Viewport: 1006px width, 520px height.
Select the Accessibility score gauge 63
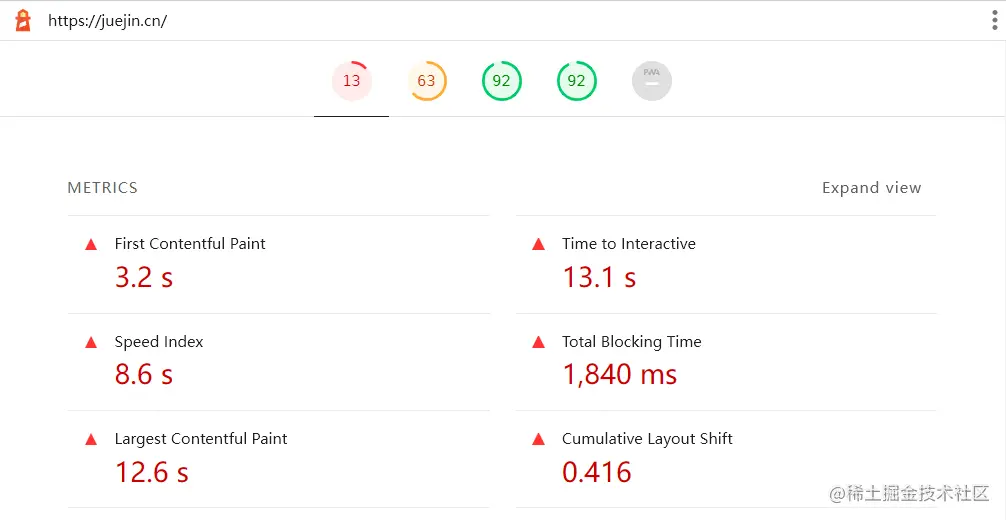(427, 81)
